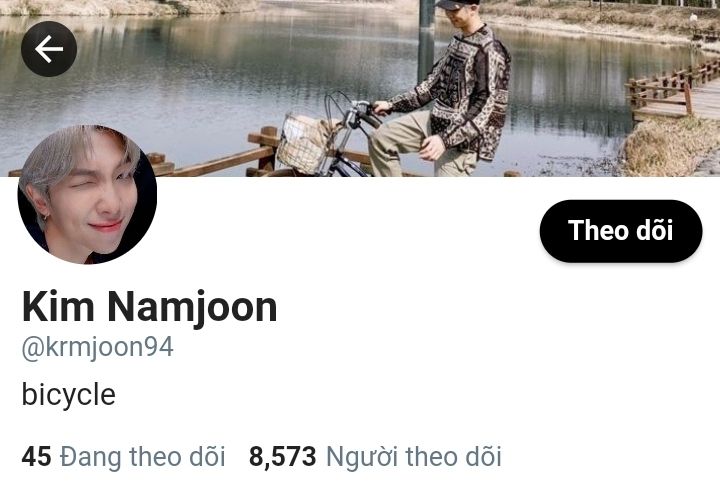
Task: Open the 8,573 followers count
Action: [x=282, y=457]
